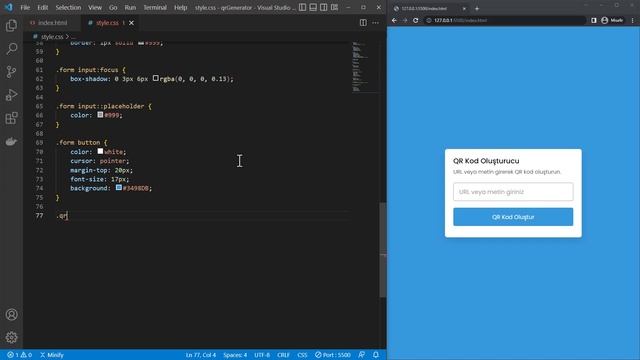This screenshot has width=640, height=360.
Task: Split the editor right
Action: (363, 23)
